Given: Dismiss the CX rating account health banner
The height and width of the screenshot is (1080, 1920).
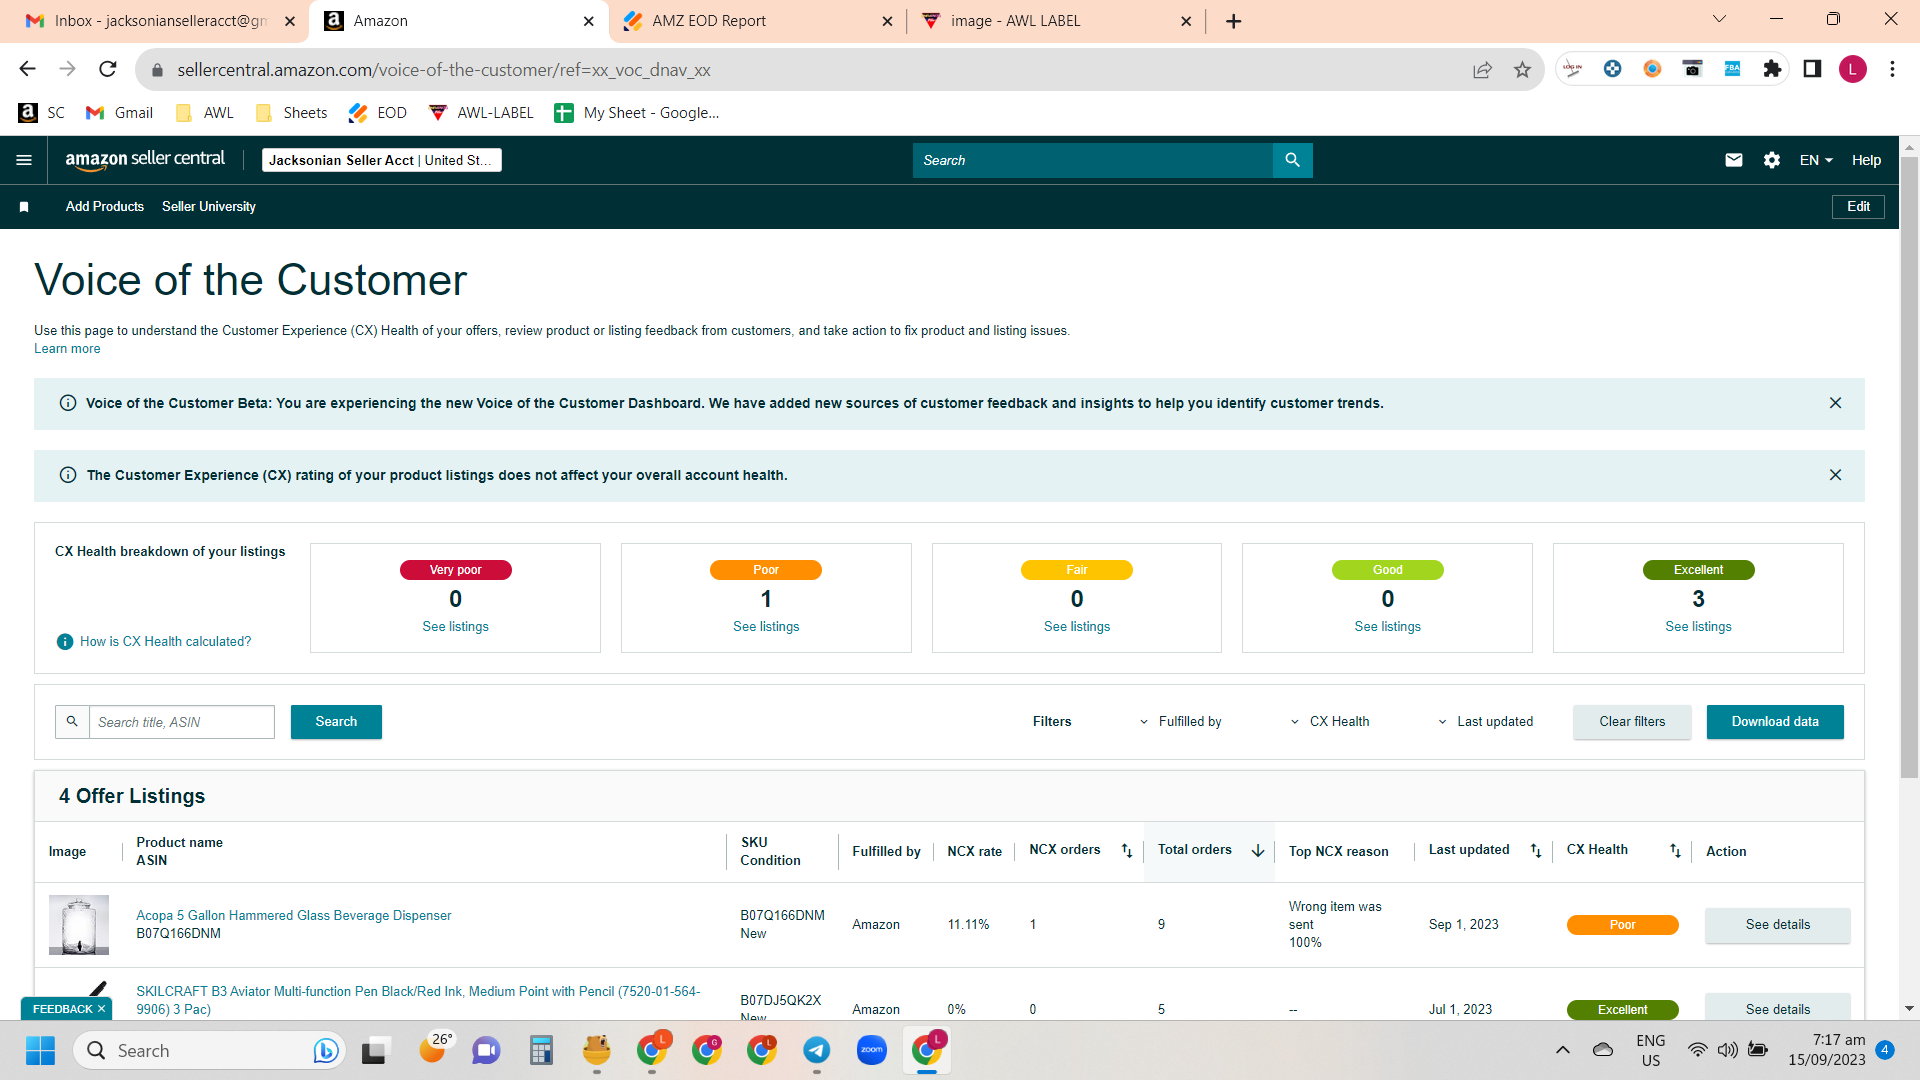Looking at the screenshot, I should point(1835,475).
